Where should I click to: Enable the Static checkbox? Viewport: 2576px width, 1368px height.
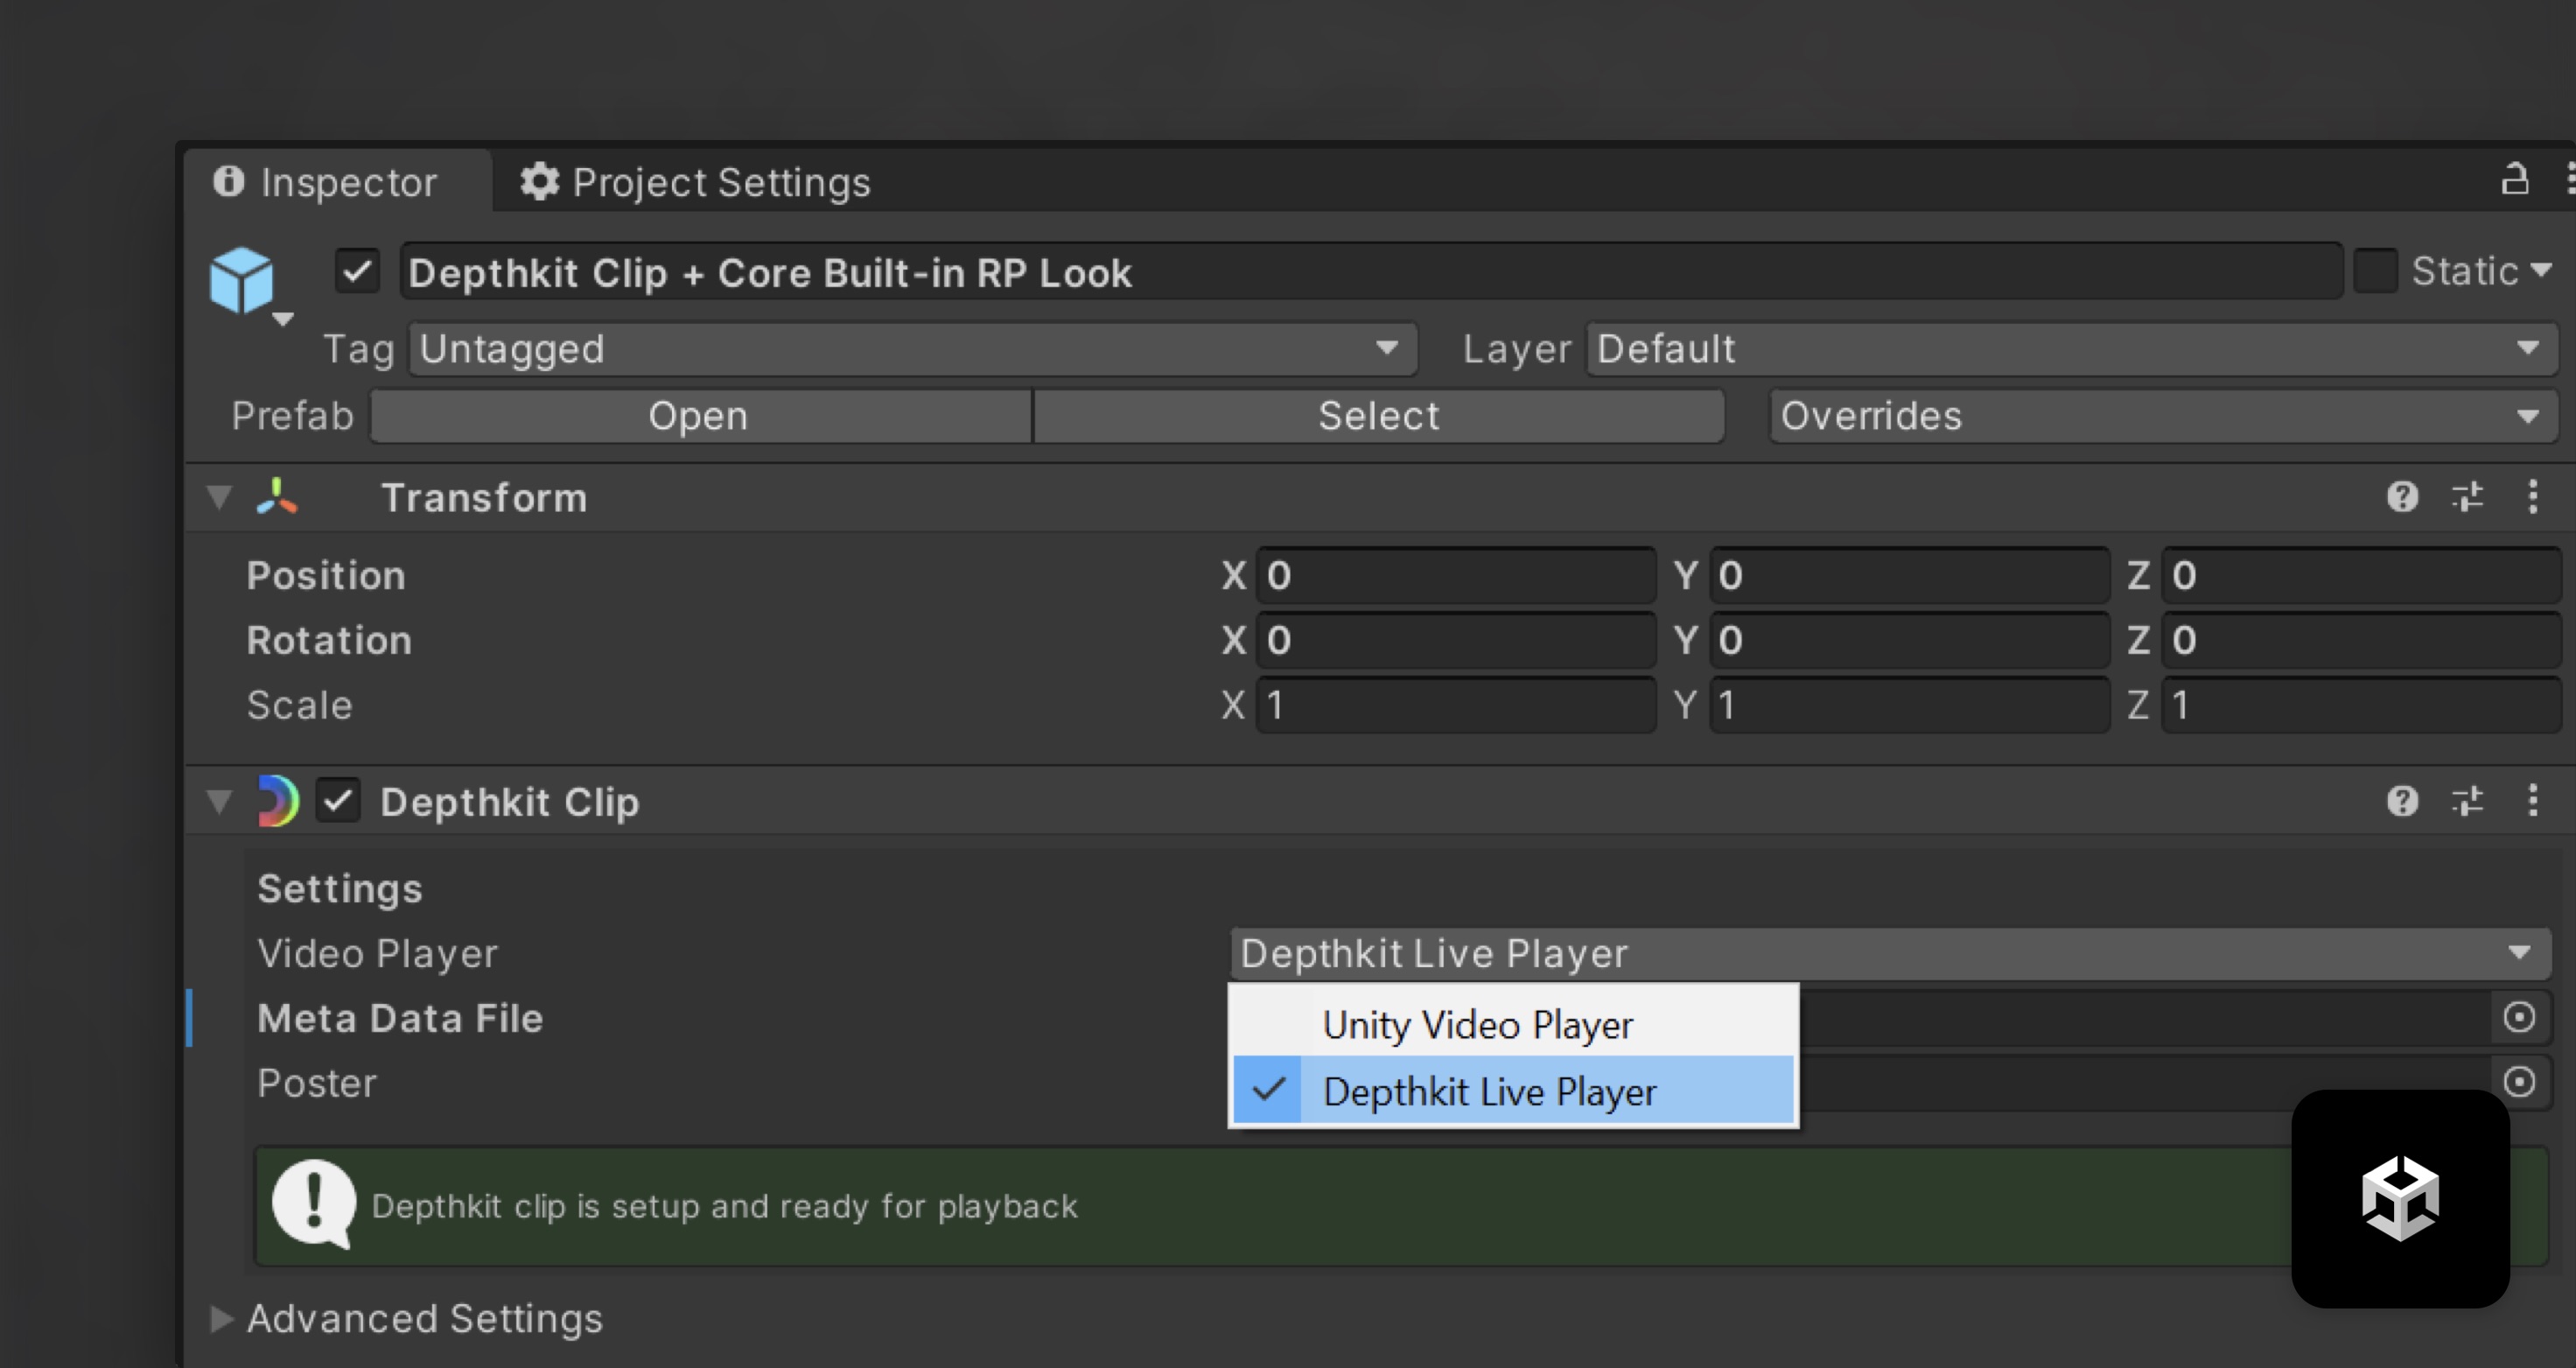pos(2376,271)
